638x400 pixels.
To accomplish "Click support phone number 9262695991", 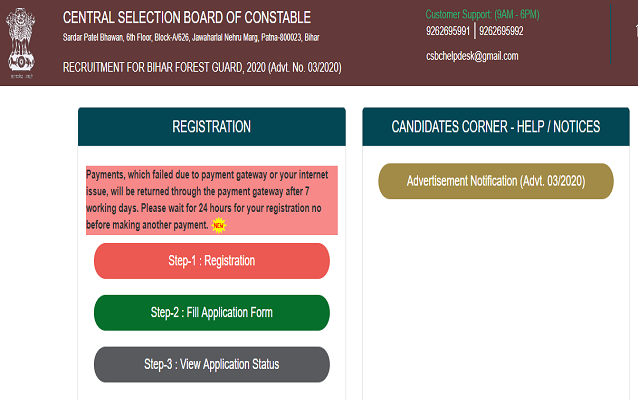I will pos(448,31).
